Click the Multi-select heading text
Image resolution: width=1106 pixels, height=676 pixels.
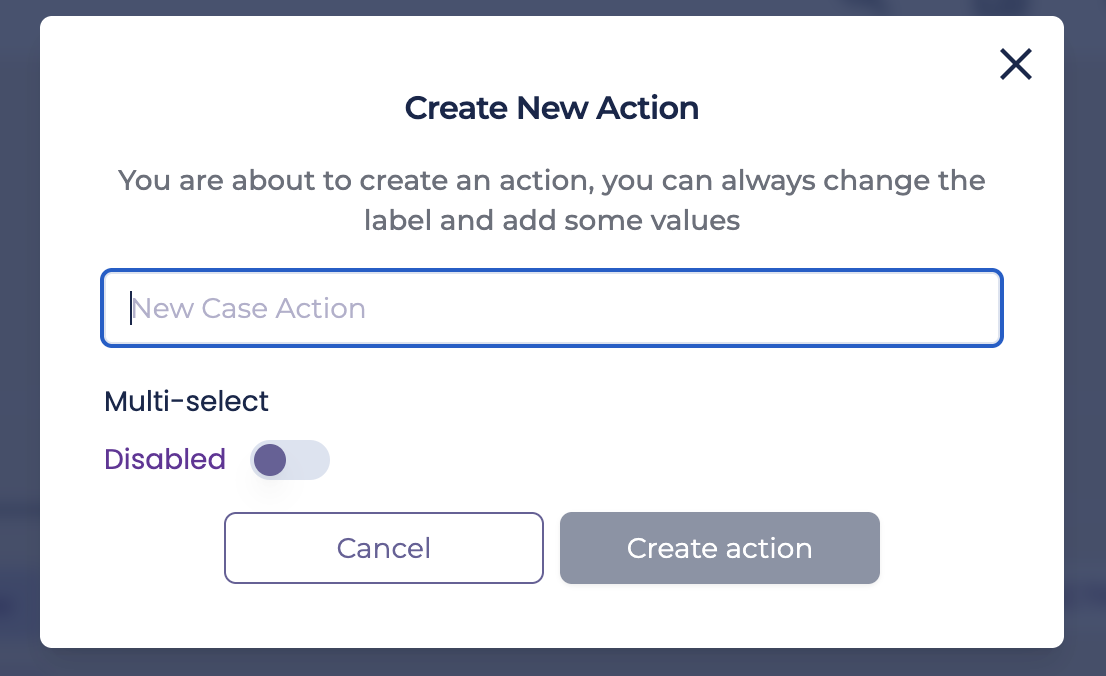tap(185, 401)
